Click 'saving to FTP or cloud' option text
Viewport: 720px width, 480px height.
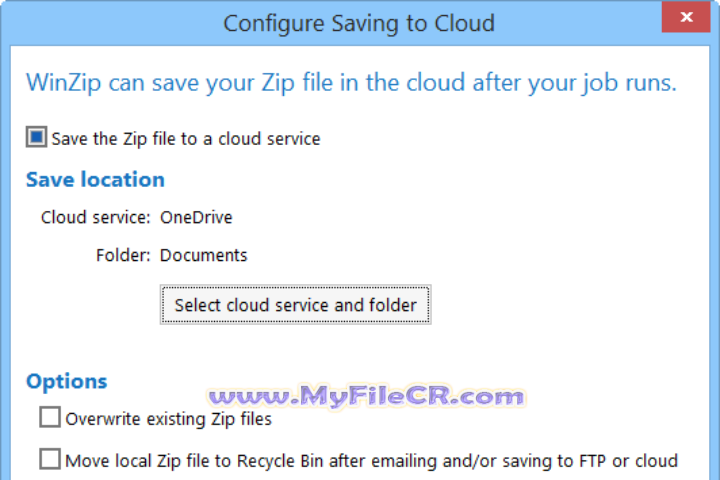pyautogui.click(x=592, y=461)
